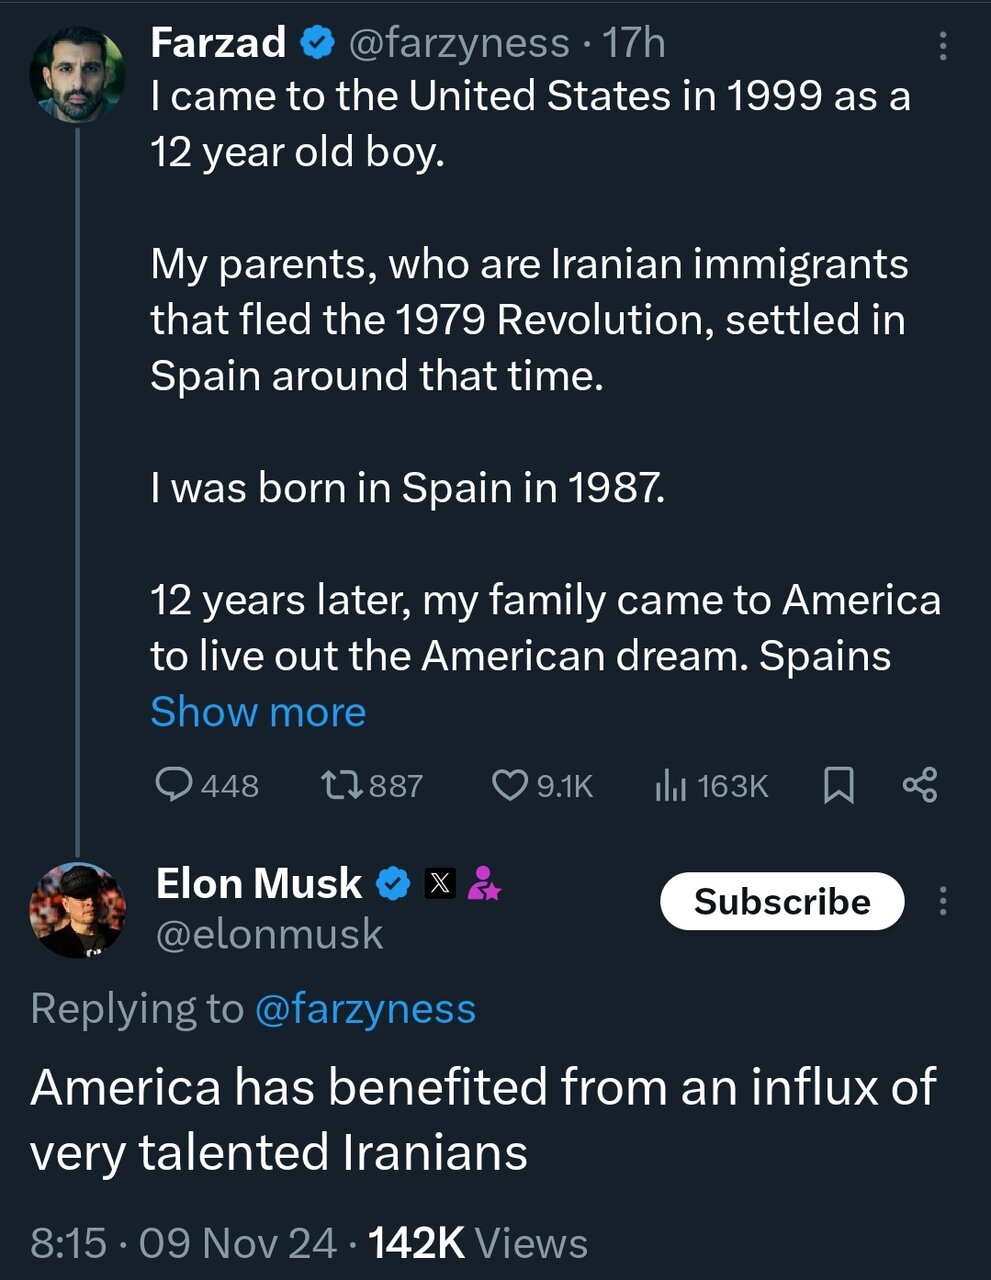This screenshot has height=1280, width=991.
Task: Tap the purple subscriber star badge
Action: [484, 883]
